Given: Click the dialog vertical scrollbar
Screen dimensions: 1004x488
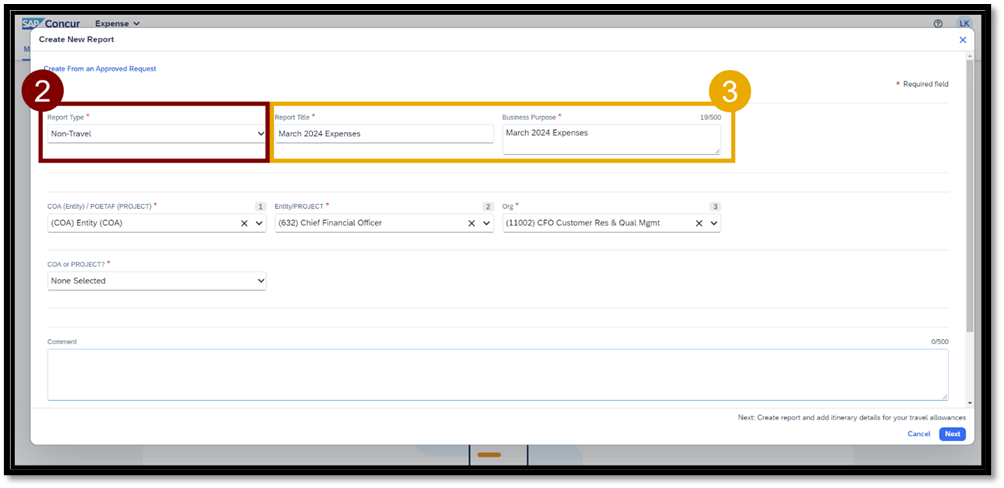Looking at the screenshot, I should [x=969, y=200].
